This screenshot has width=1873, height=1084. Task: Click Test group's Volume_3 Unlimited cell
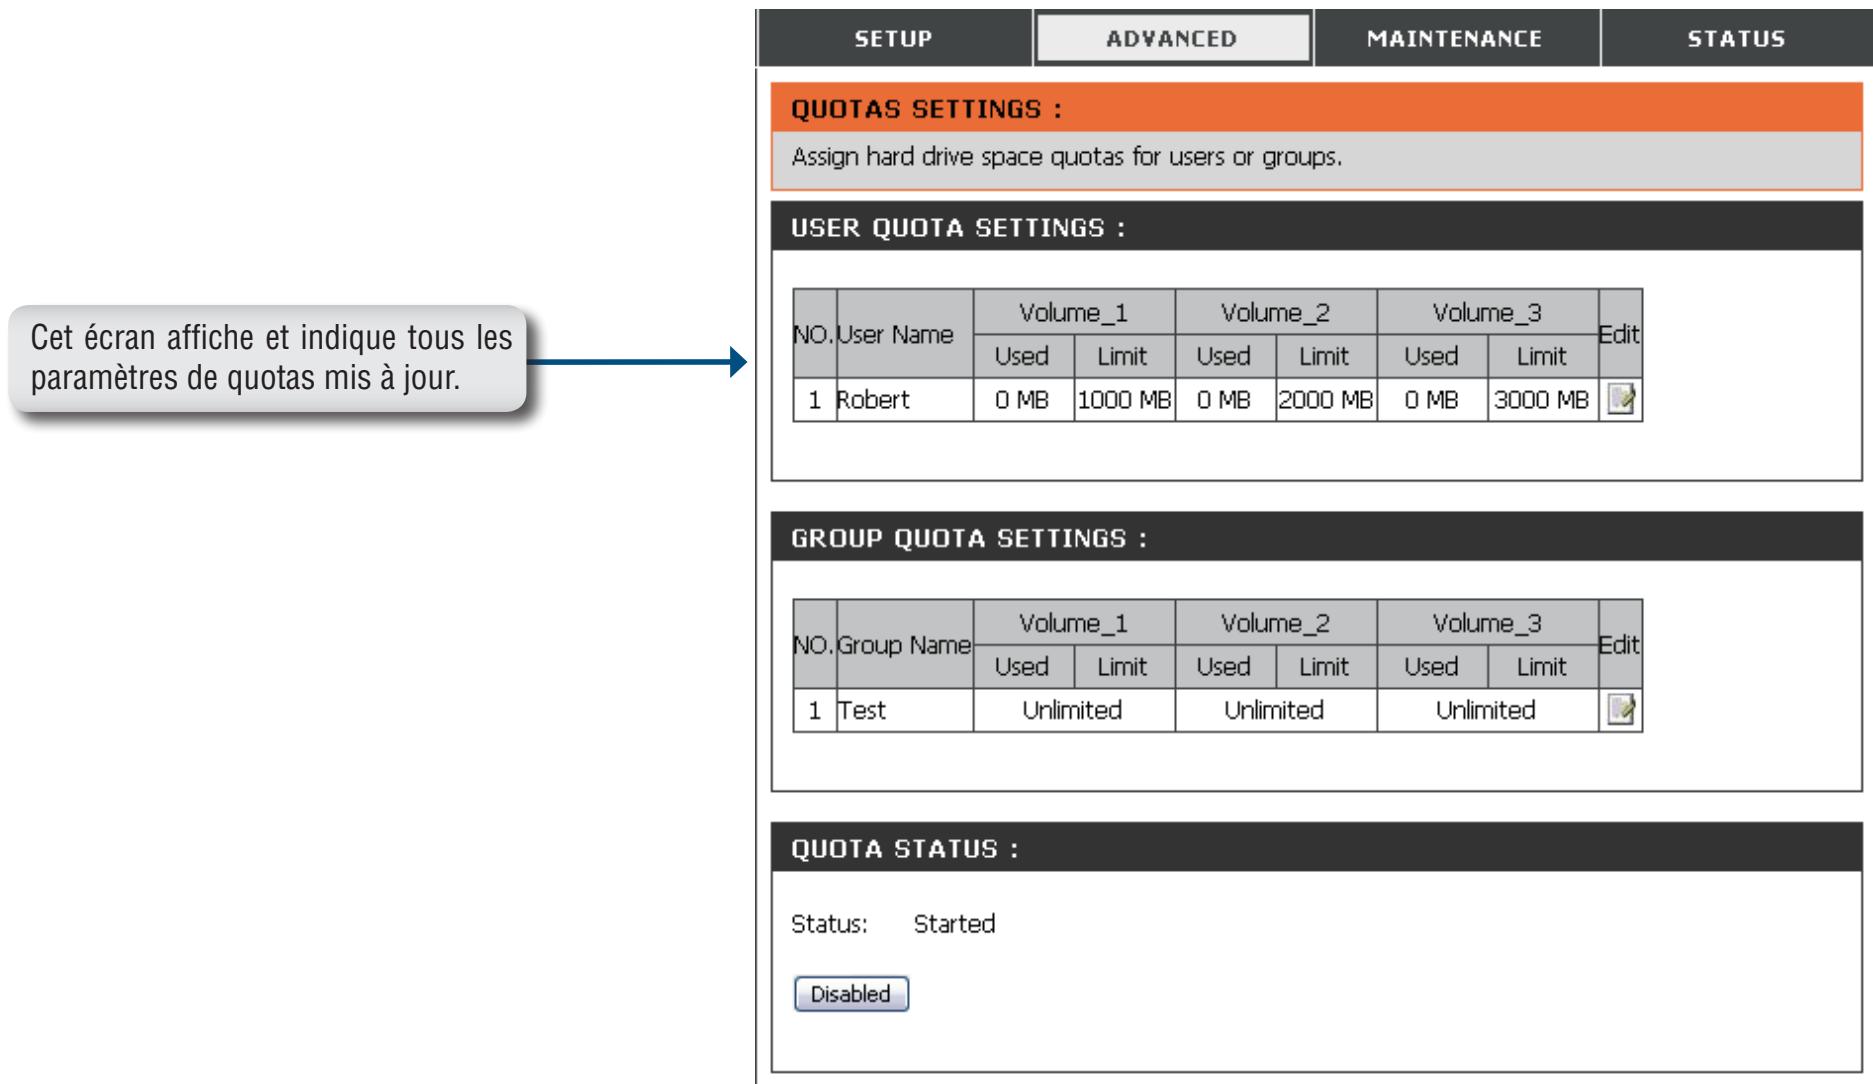[x=1486, y=710]
